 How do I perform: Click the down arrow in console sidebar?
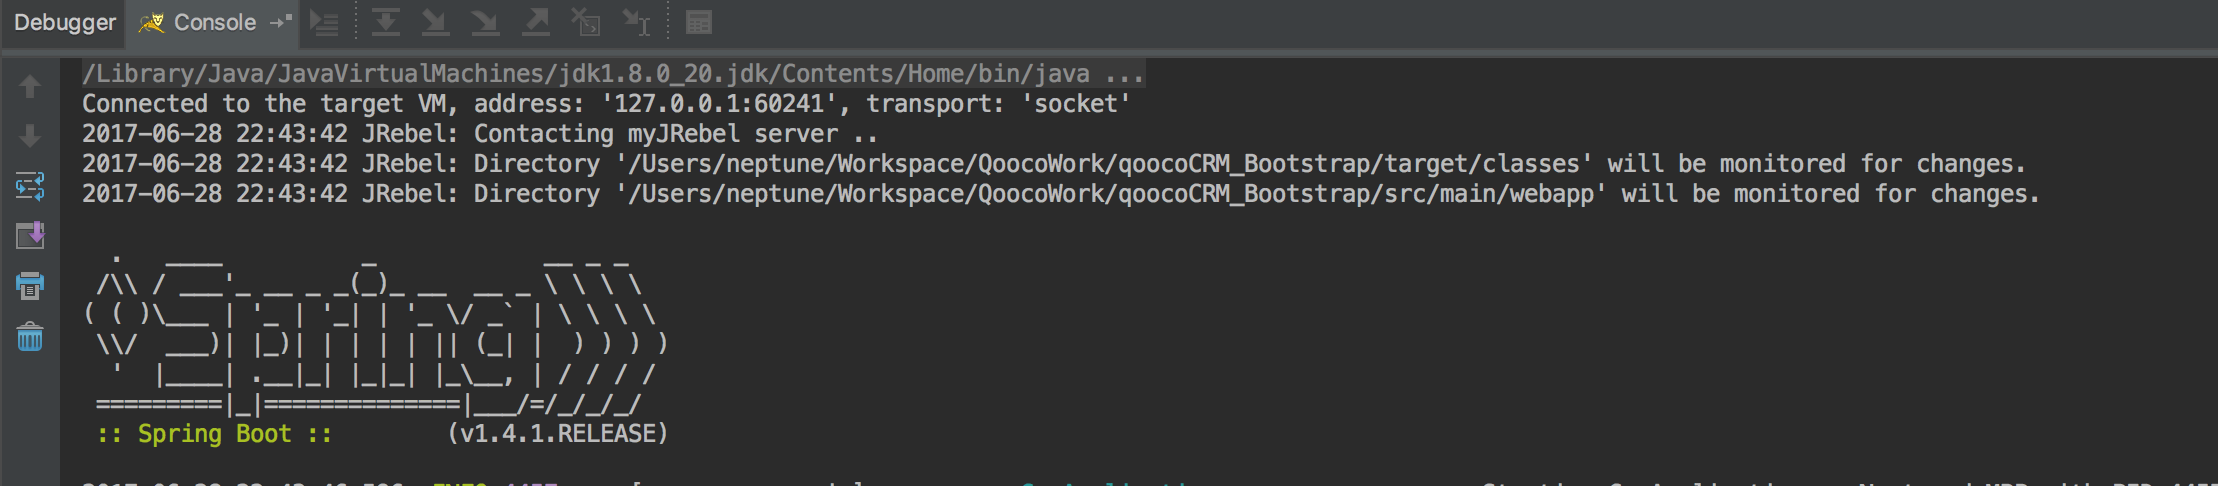coord(30,136)
